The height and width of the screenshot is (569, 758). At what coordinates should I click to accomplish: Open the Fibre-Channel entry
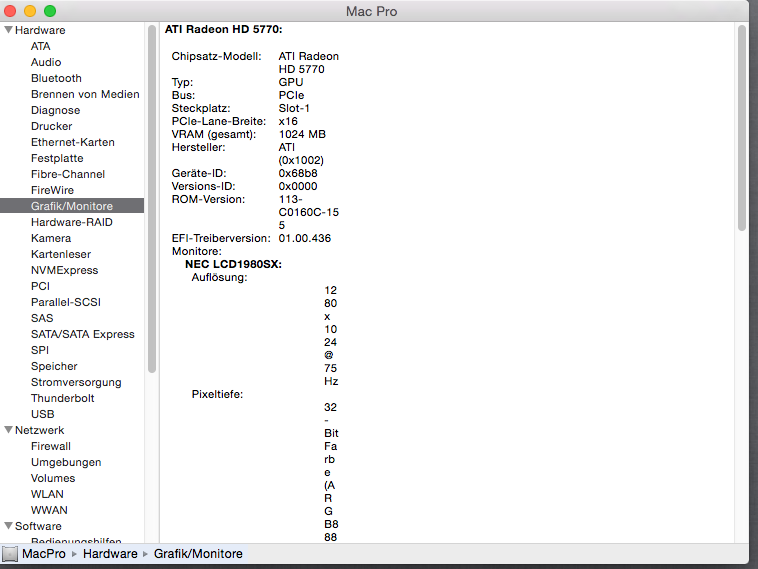[x=68, y=174]
